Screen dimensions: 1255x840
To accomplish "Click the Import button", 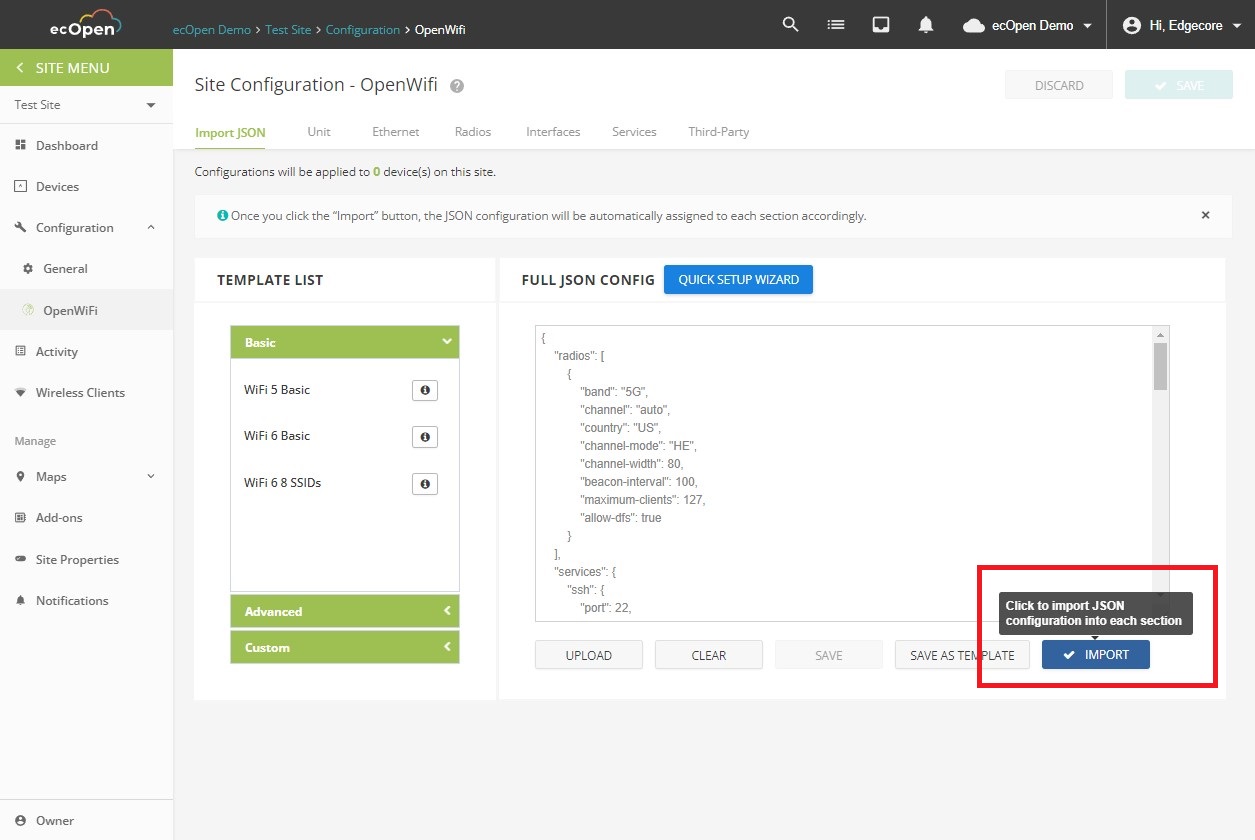I will pos(1096,655).
